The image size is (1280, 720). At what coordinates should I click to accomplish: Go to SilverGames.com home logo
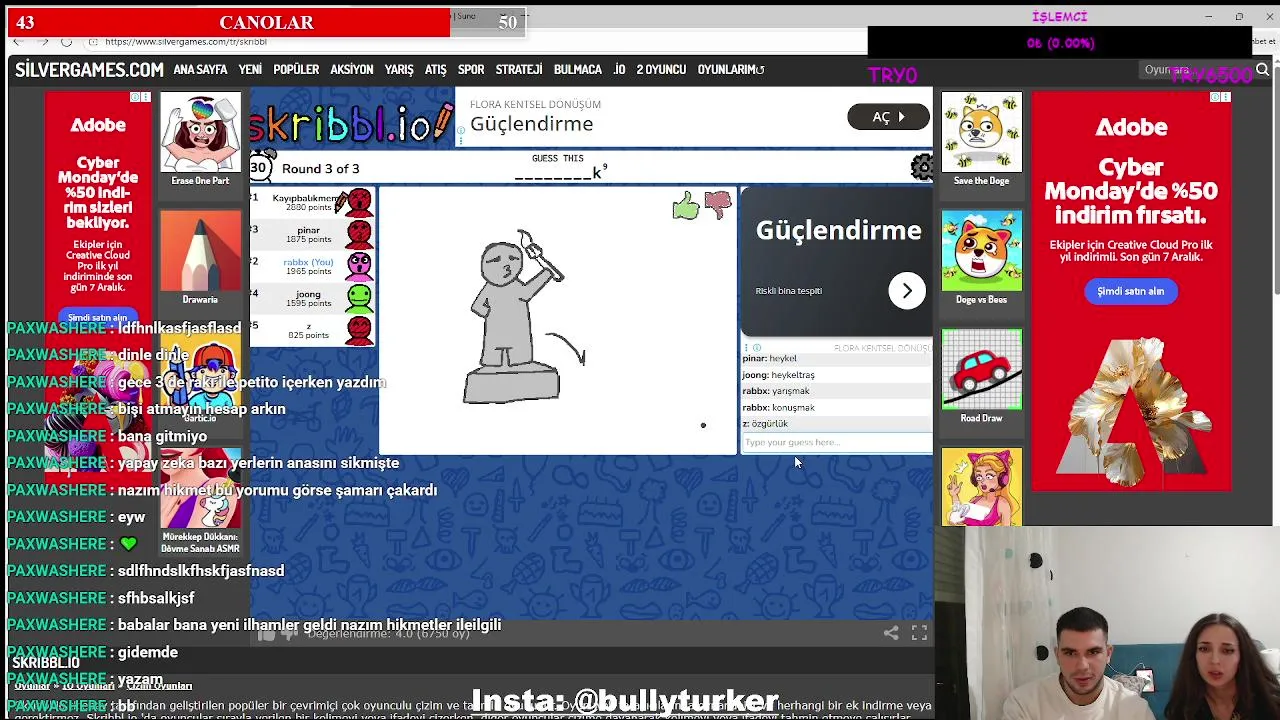[x=89, y=69]
